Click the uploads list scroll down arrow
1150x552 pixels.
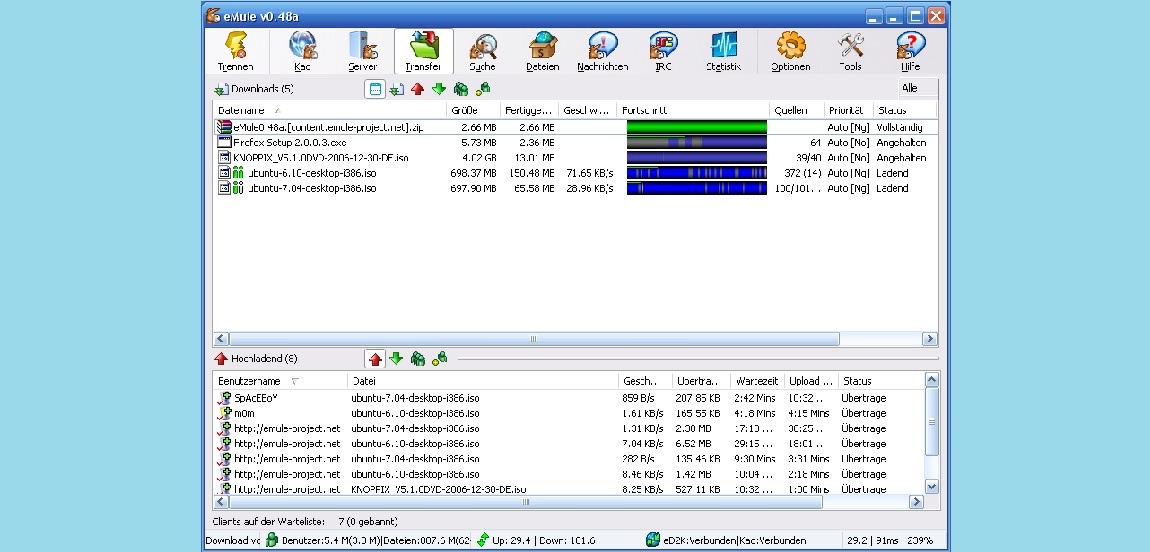tap(931, 486)
